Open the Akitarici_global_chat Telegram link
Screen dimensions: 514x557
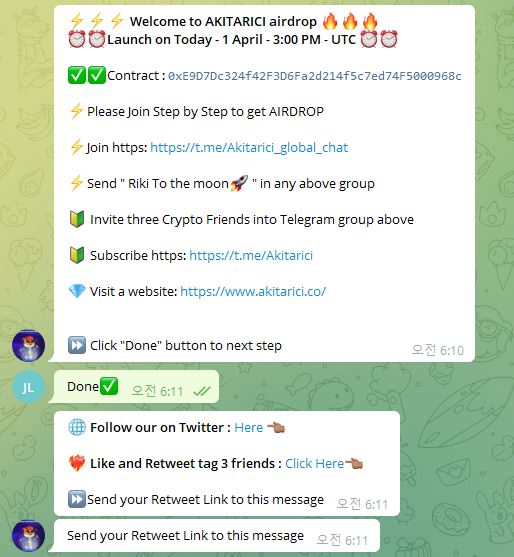249,148
